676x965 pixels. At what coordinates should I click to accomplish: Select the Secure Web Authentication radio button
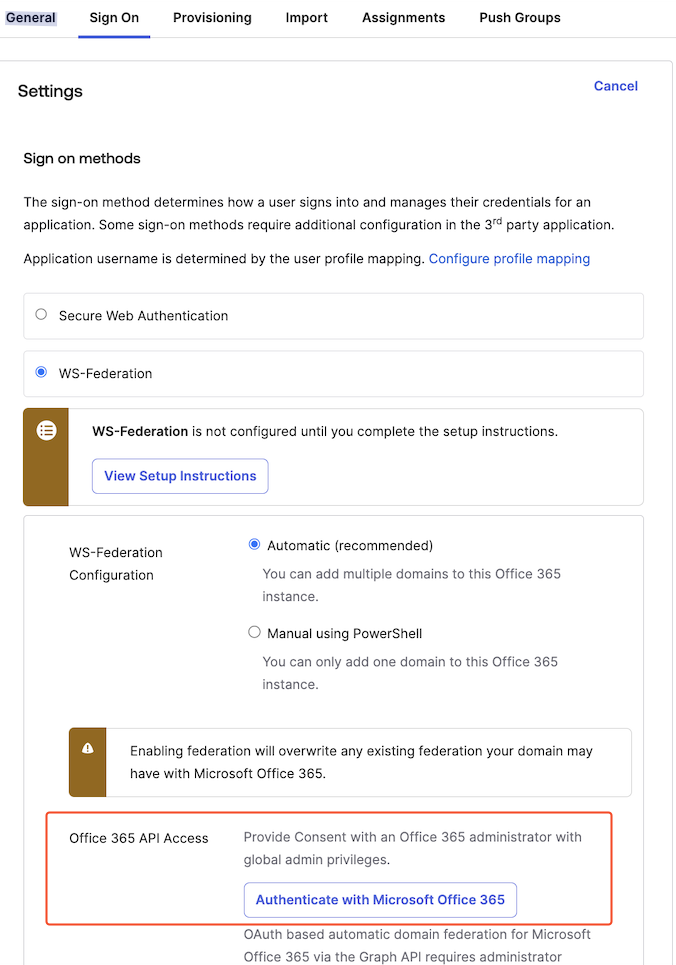[39, 314]
